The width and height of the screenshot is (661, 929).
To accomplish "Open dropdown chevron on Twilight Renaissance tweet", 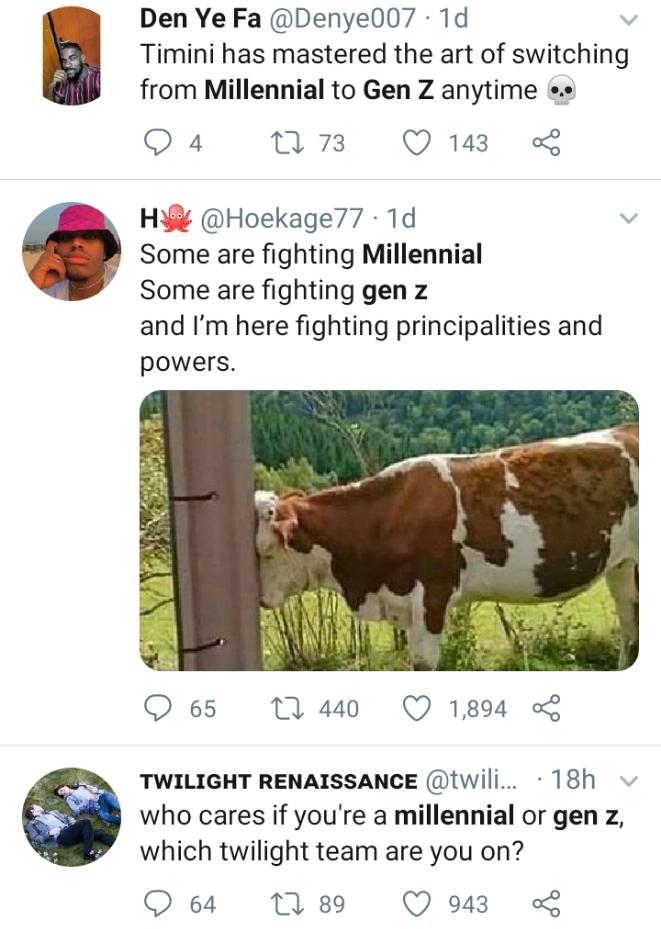I will point(629,781).
